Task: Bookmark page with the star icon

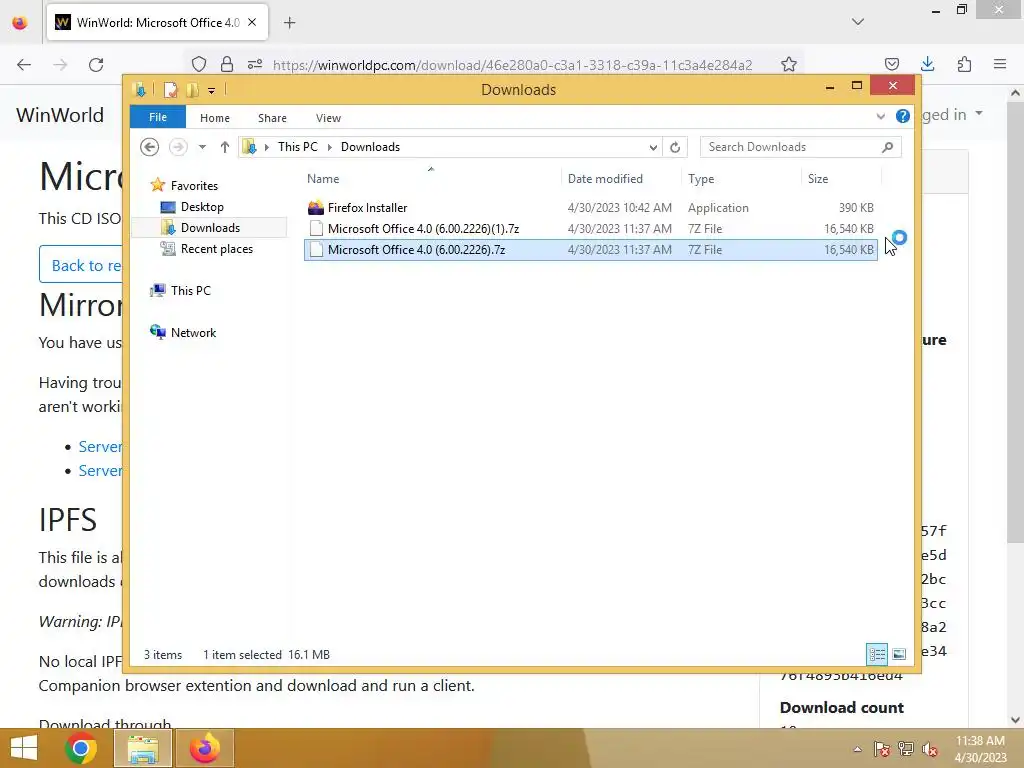Action: point(789,64)
